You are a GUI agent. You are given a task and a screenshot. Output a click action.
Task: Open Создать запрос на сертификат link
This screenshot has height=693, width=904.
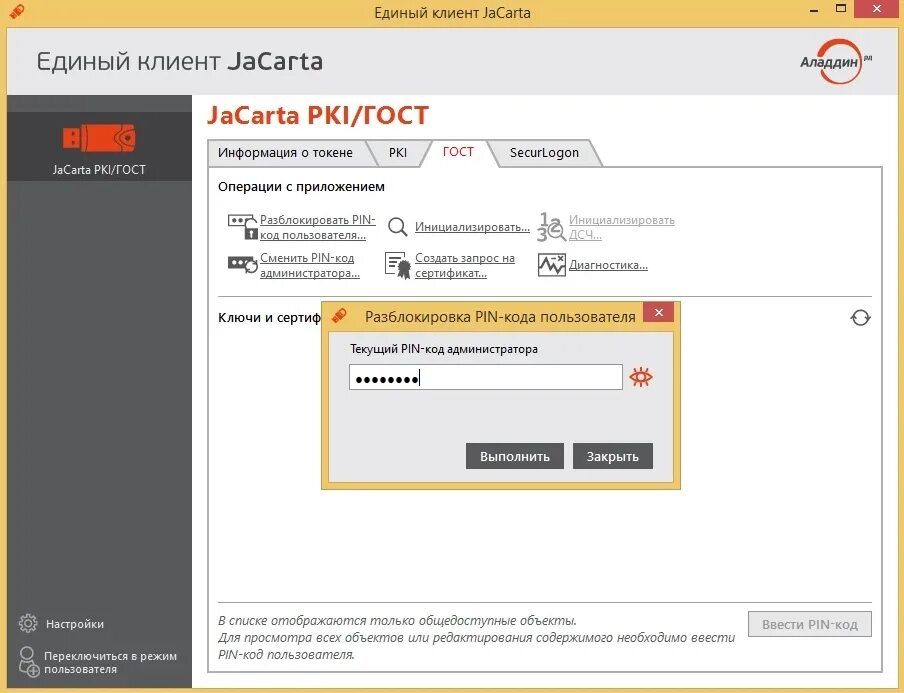tap(465, 265)
